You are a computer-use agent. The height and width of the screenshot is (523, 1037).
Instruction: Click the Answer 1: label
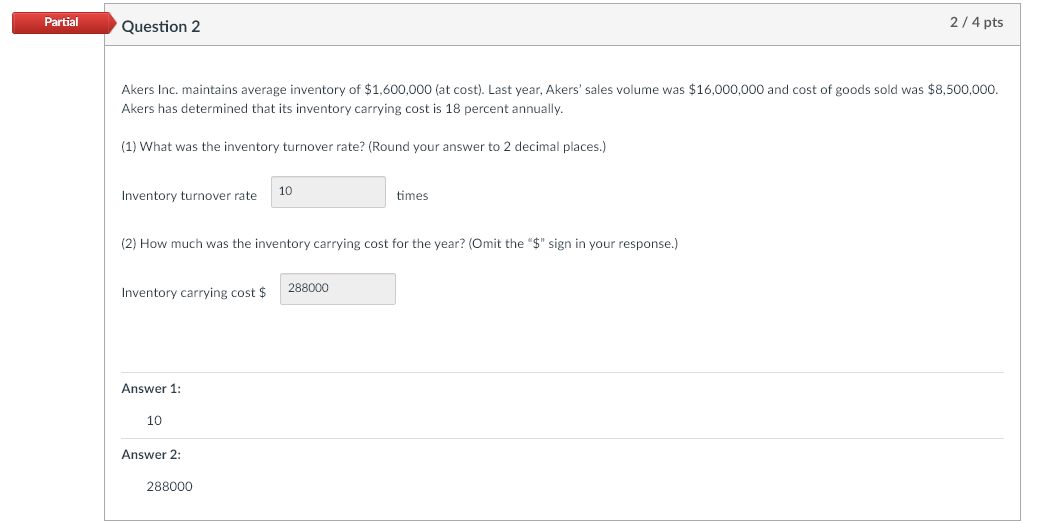click(151, 389)
